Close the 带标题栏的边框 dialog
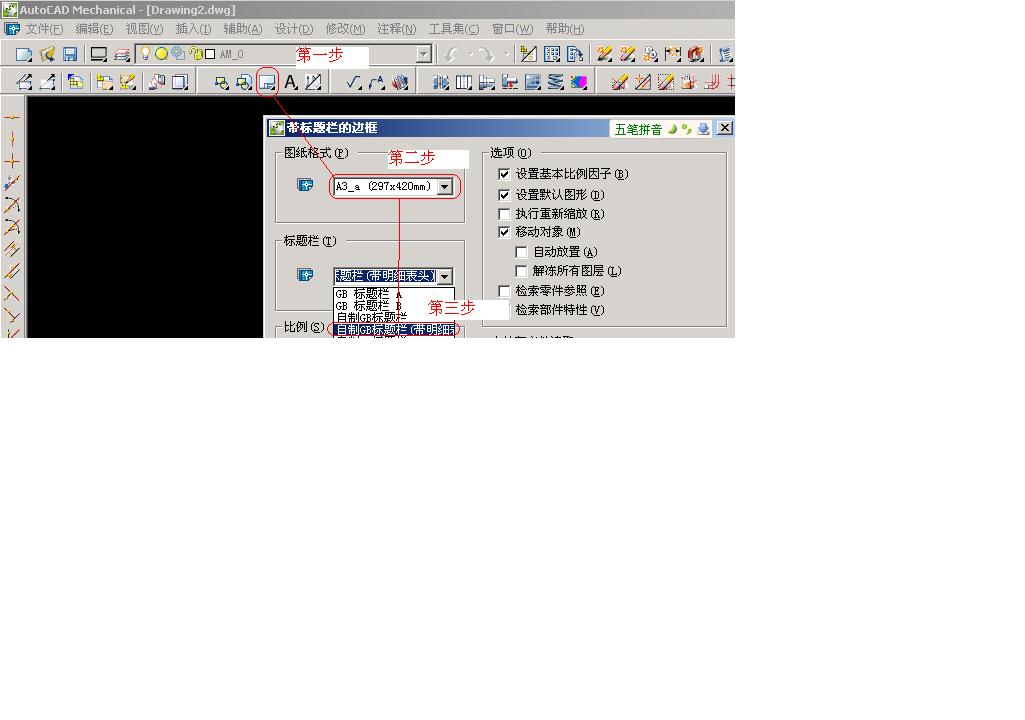The width and height of the screenshot is (1025, 720). coord(725,128)
